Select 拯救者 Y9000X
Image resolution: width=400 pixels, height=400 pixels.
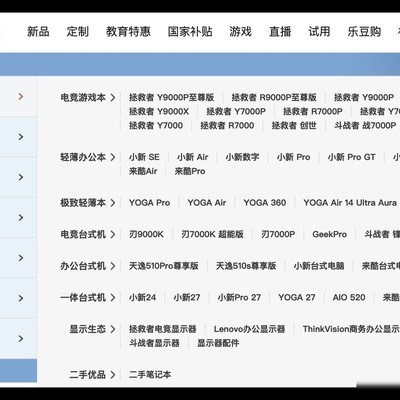(x=159, y=111)
